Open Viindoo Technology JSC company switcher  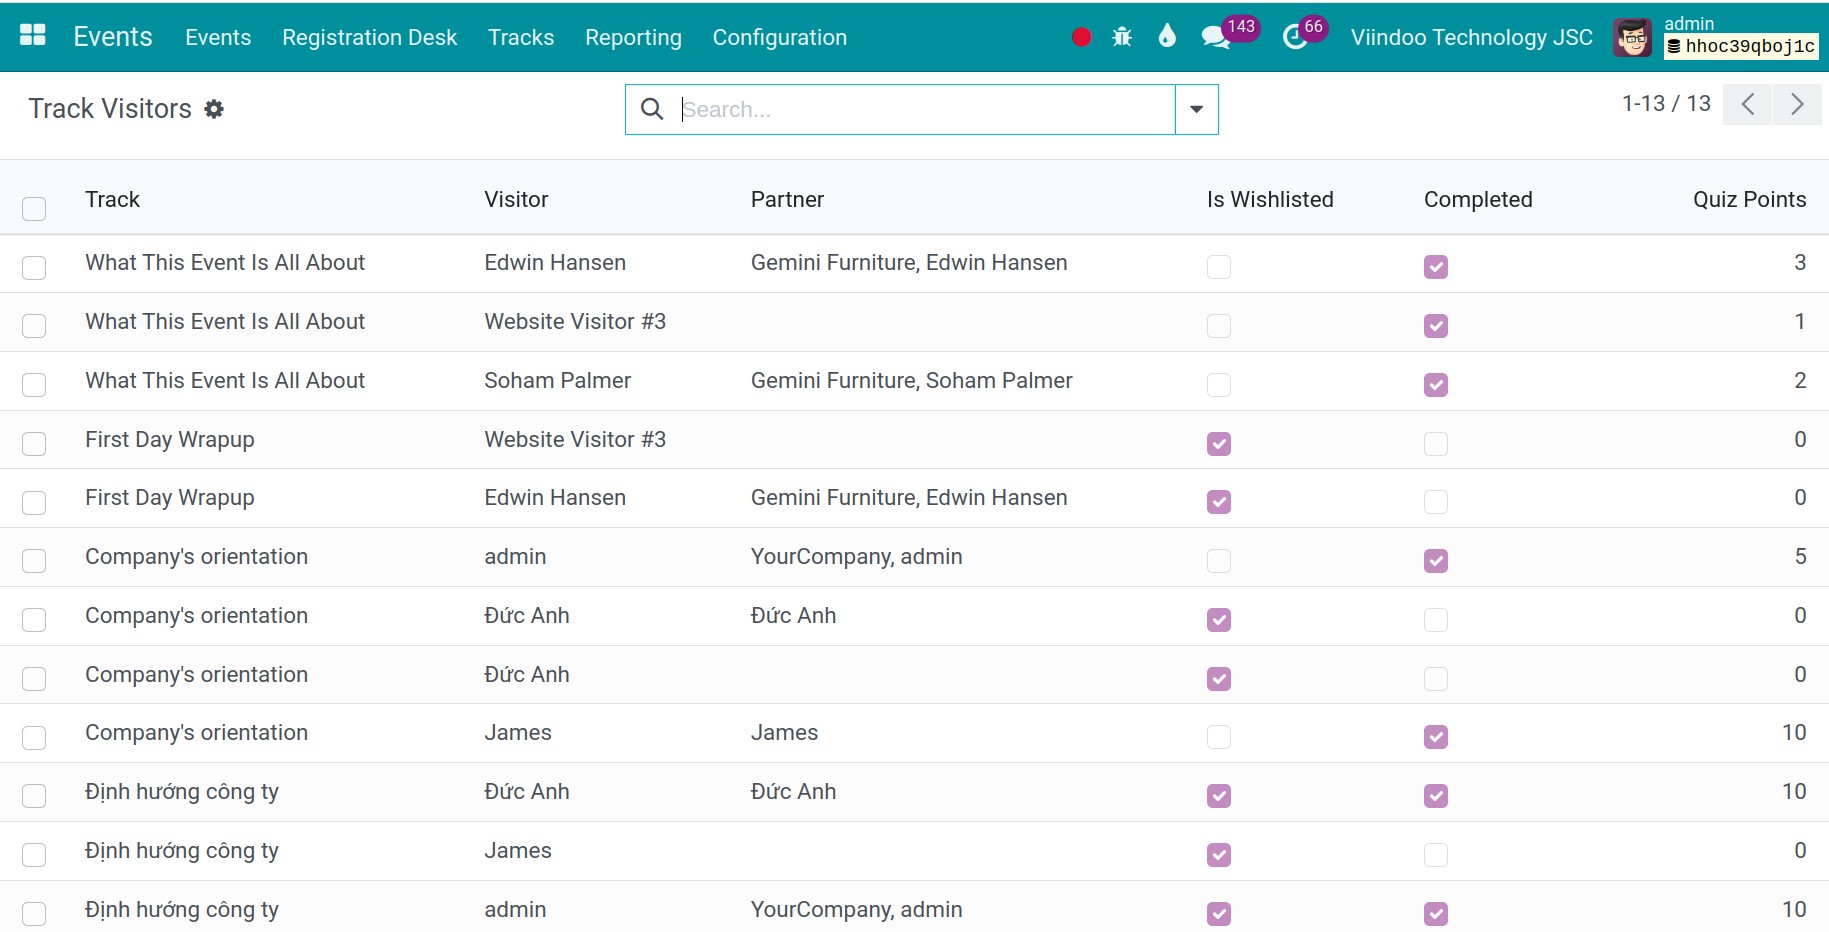1471,38
